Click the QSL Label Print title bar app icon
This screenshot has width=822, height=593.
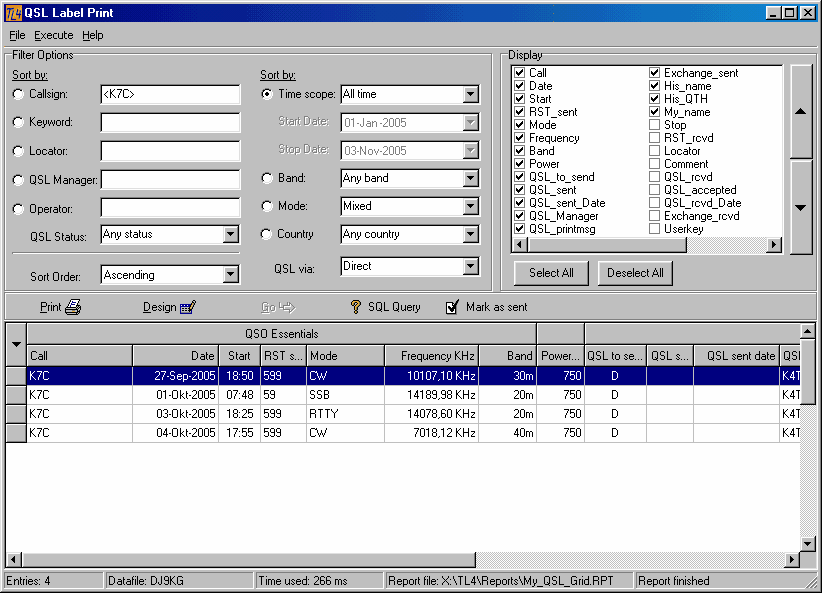(x=13, y=13)
